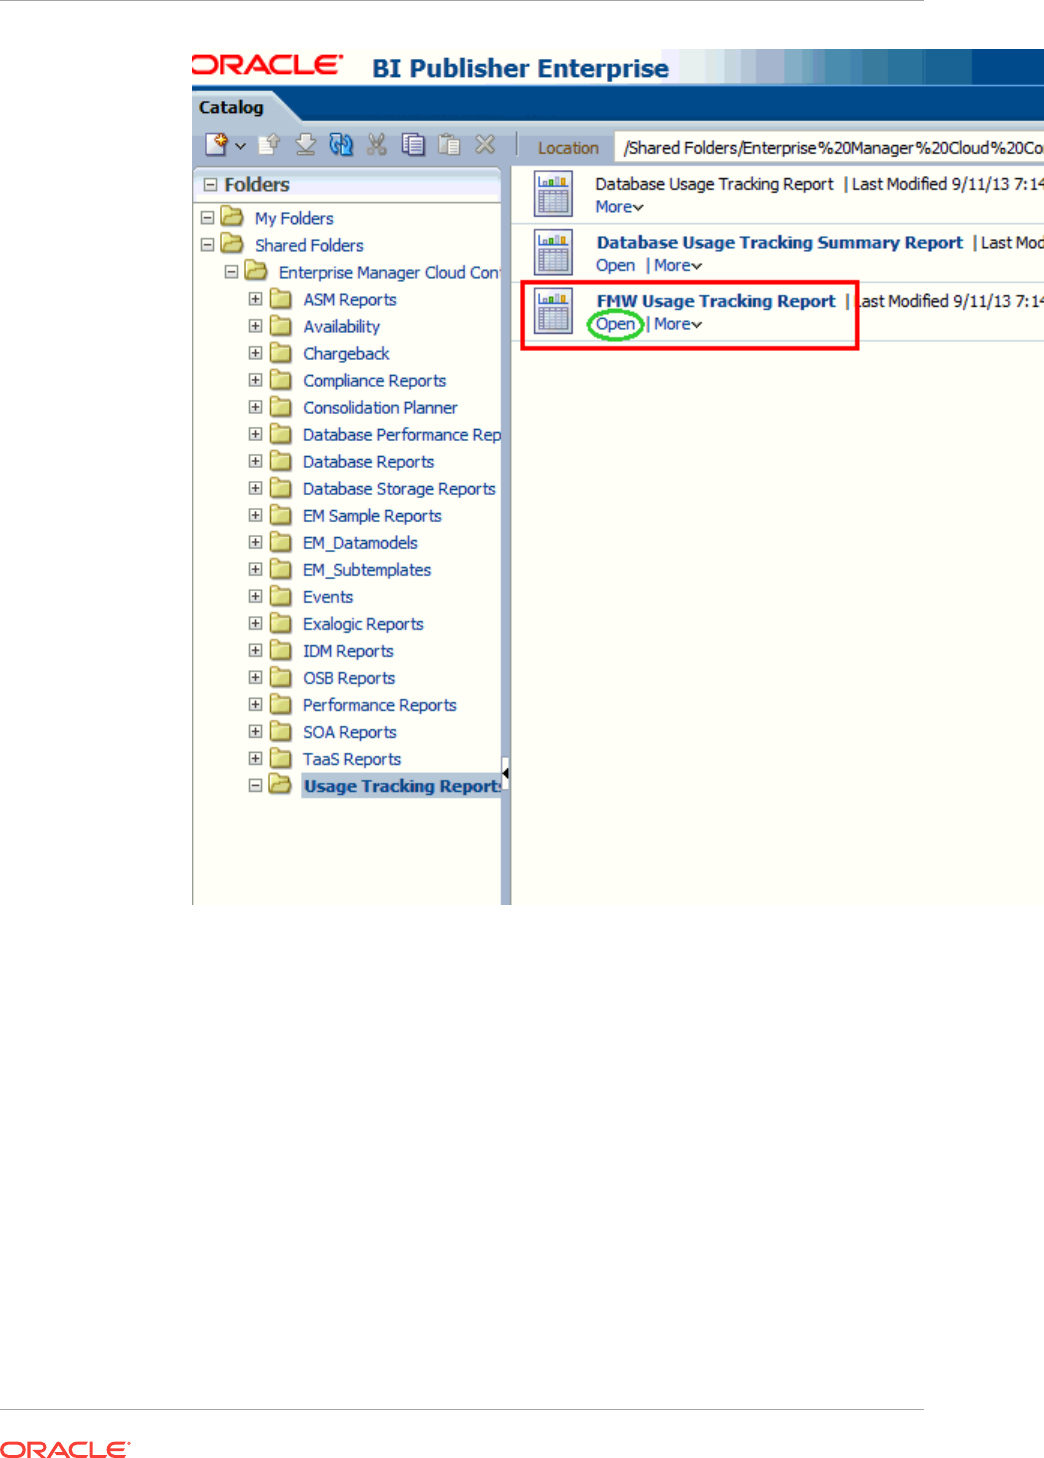This screenshot has height=1458, width=1044.
Task: Select the EM_Subtemplates folder
Action: [x=367, y=569]
